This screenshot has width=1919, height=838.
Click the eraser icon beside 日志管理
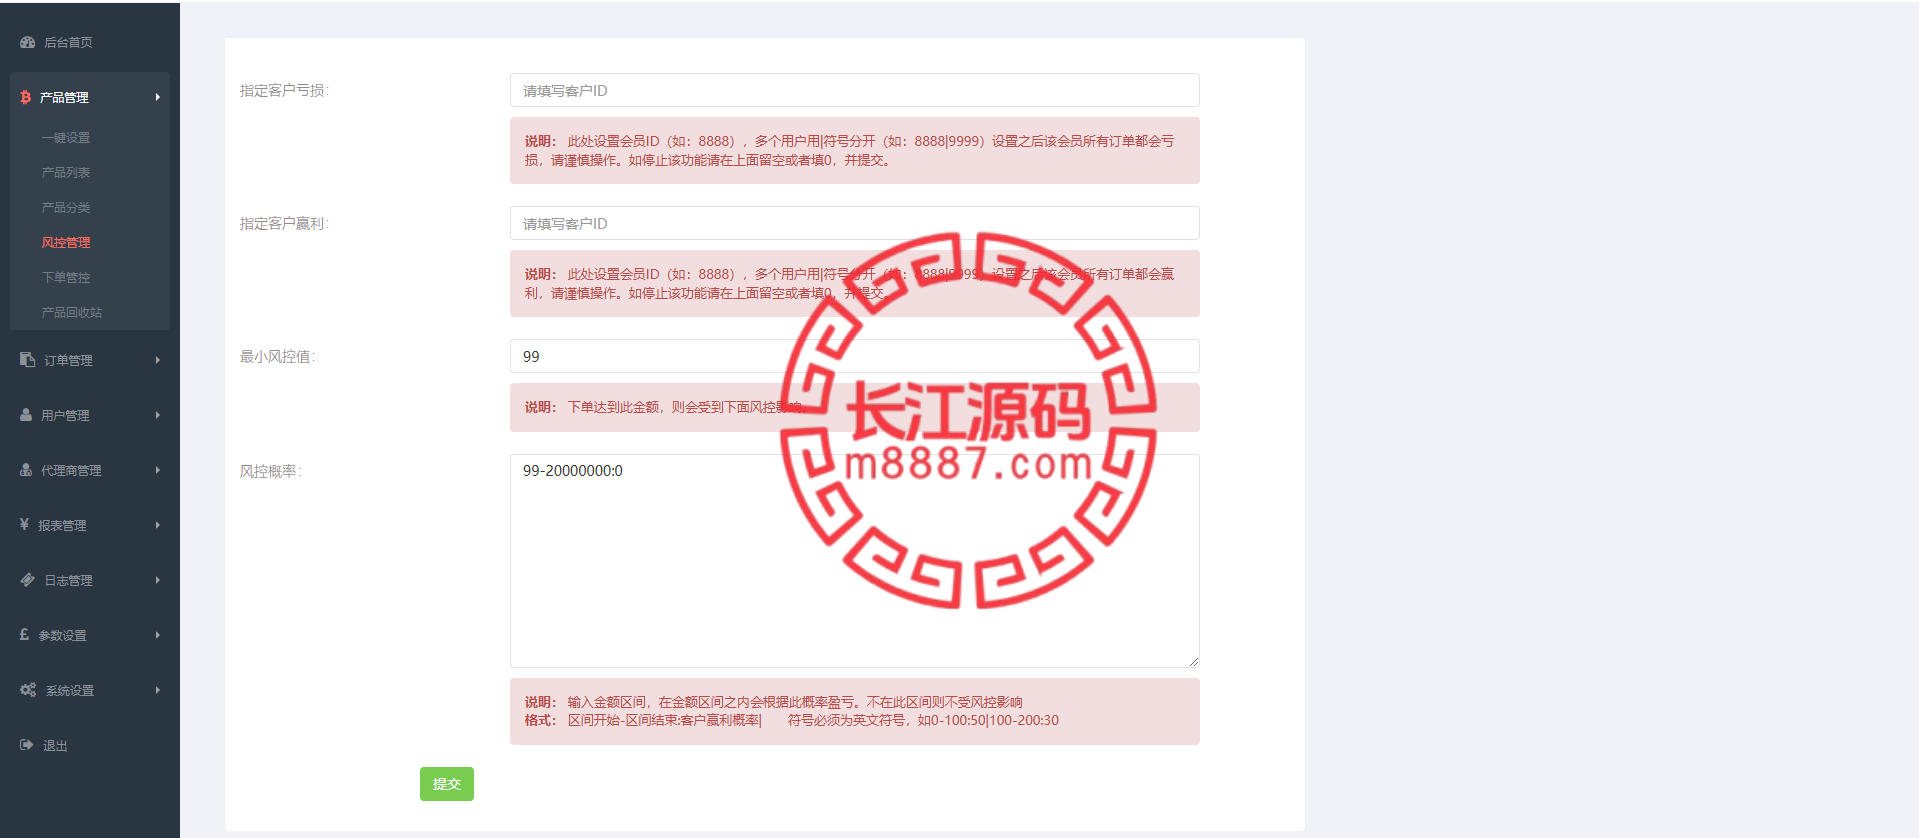click(28, 580)
